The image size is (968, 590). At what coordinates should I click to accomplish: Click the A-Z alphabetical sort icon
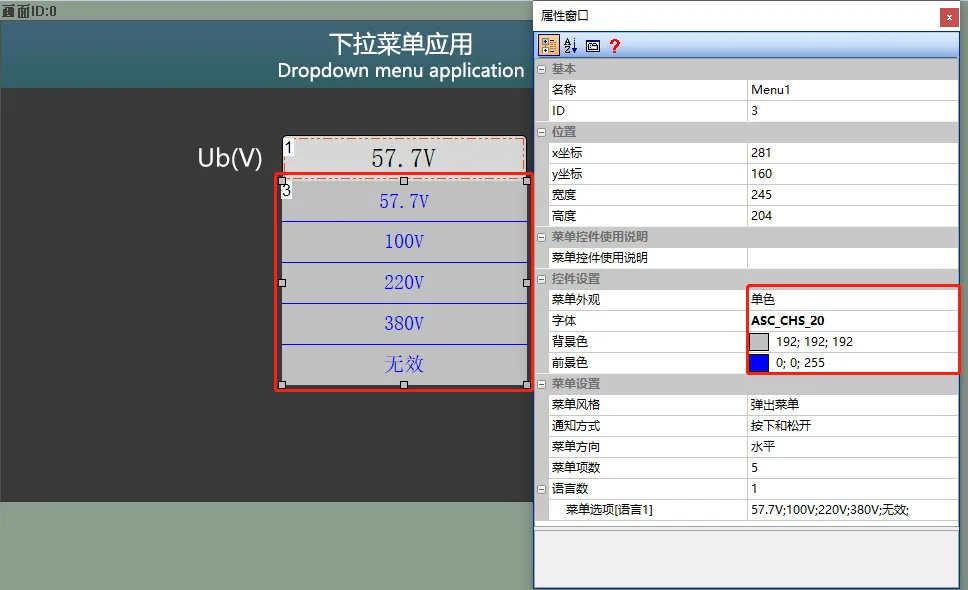pos(569,44)
